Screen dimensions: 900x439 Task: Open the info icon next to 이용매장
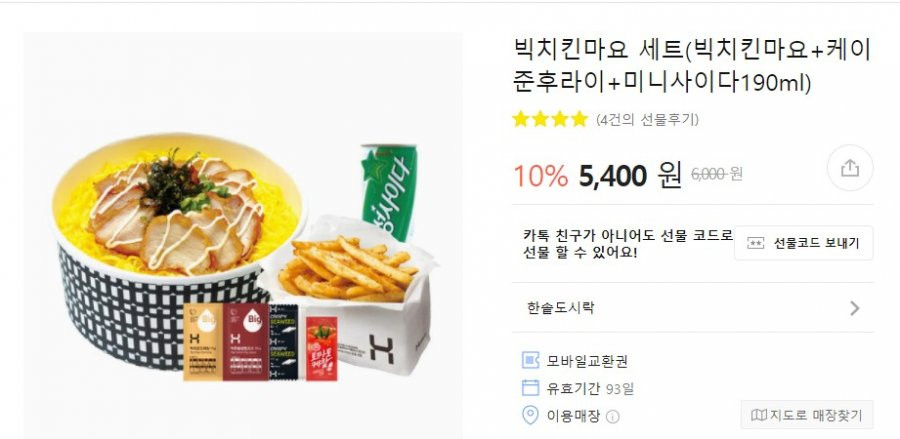coord(612,417)
